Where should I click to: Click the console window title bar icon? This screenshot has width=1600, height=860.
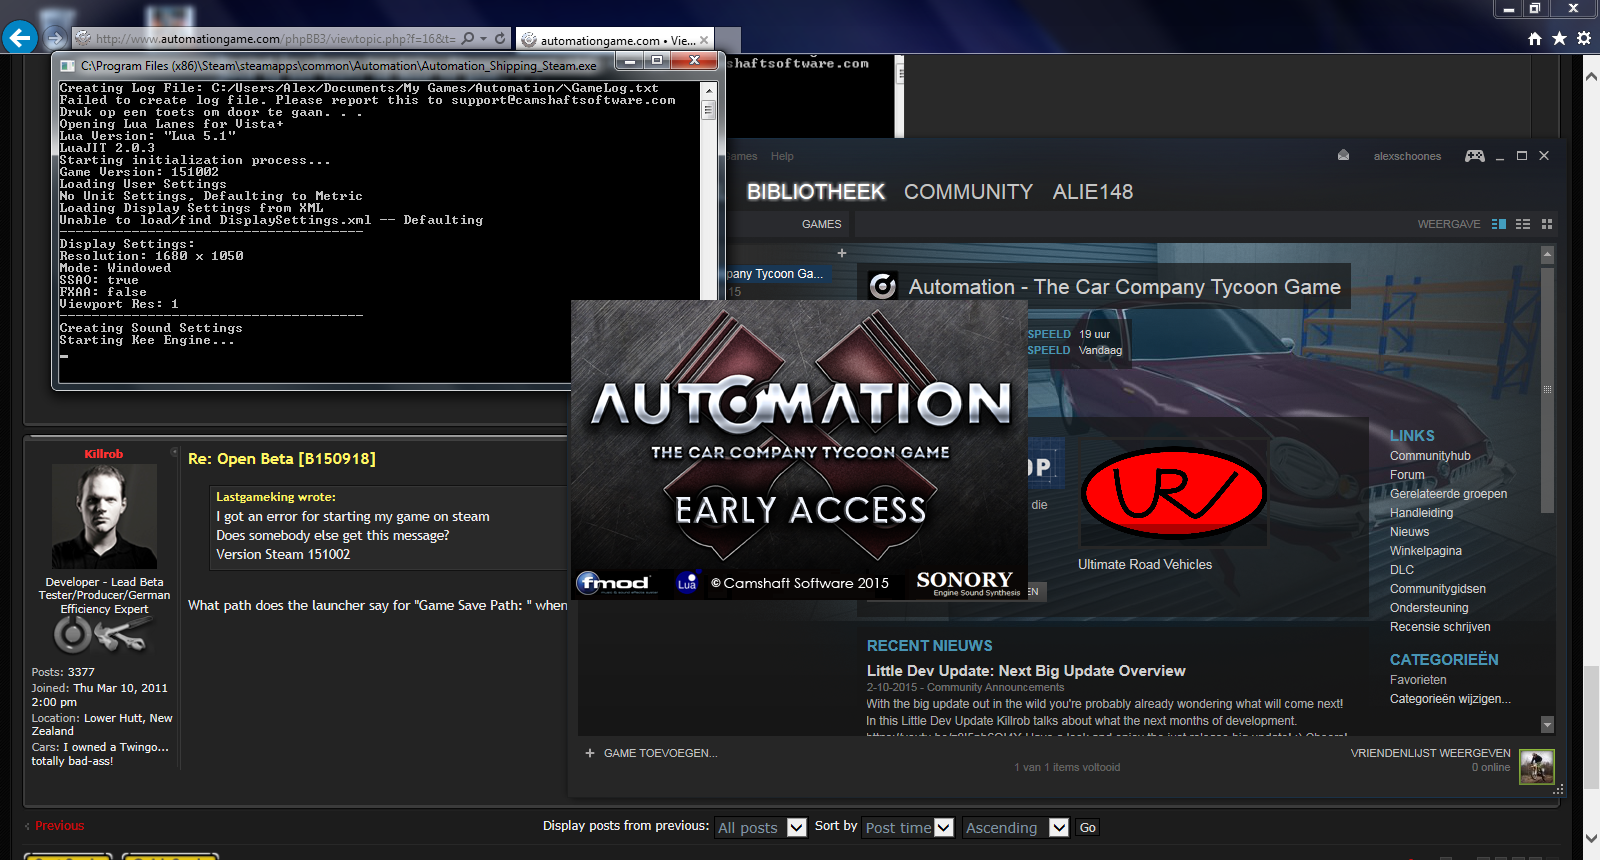[67, 65]
